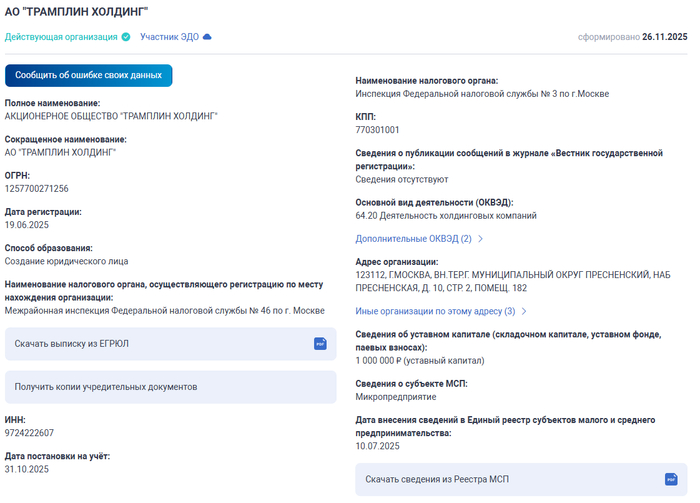This screenshot has width=700, height=503.
Task: Open Иные организации по этому адресу (3)
Action: click(x=435, y=311)
